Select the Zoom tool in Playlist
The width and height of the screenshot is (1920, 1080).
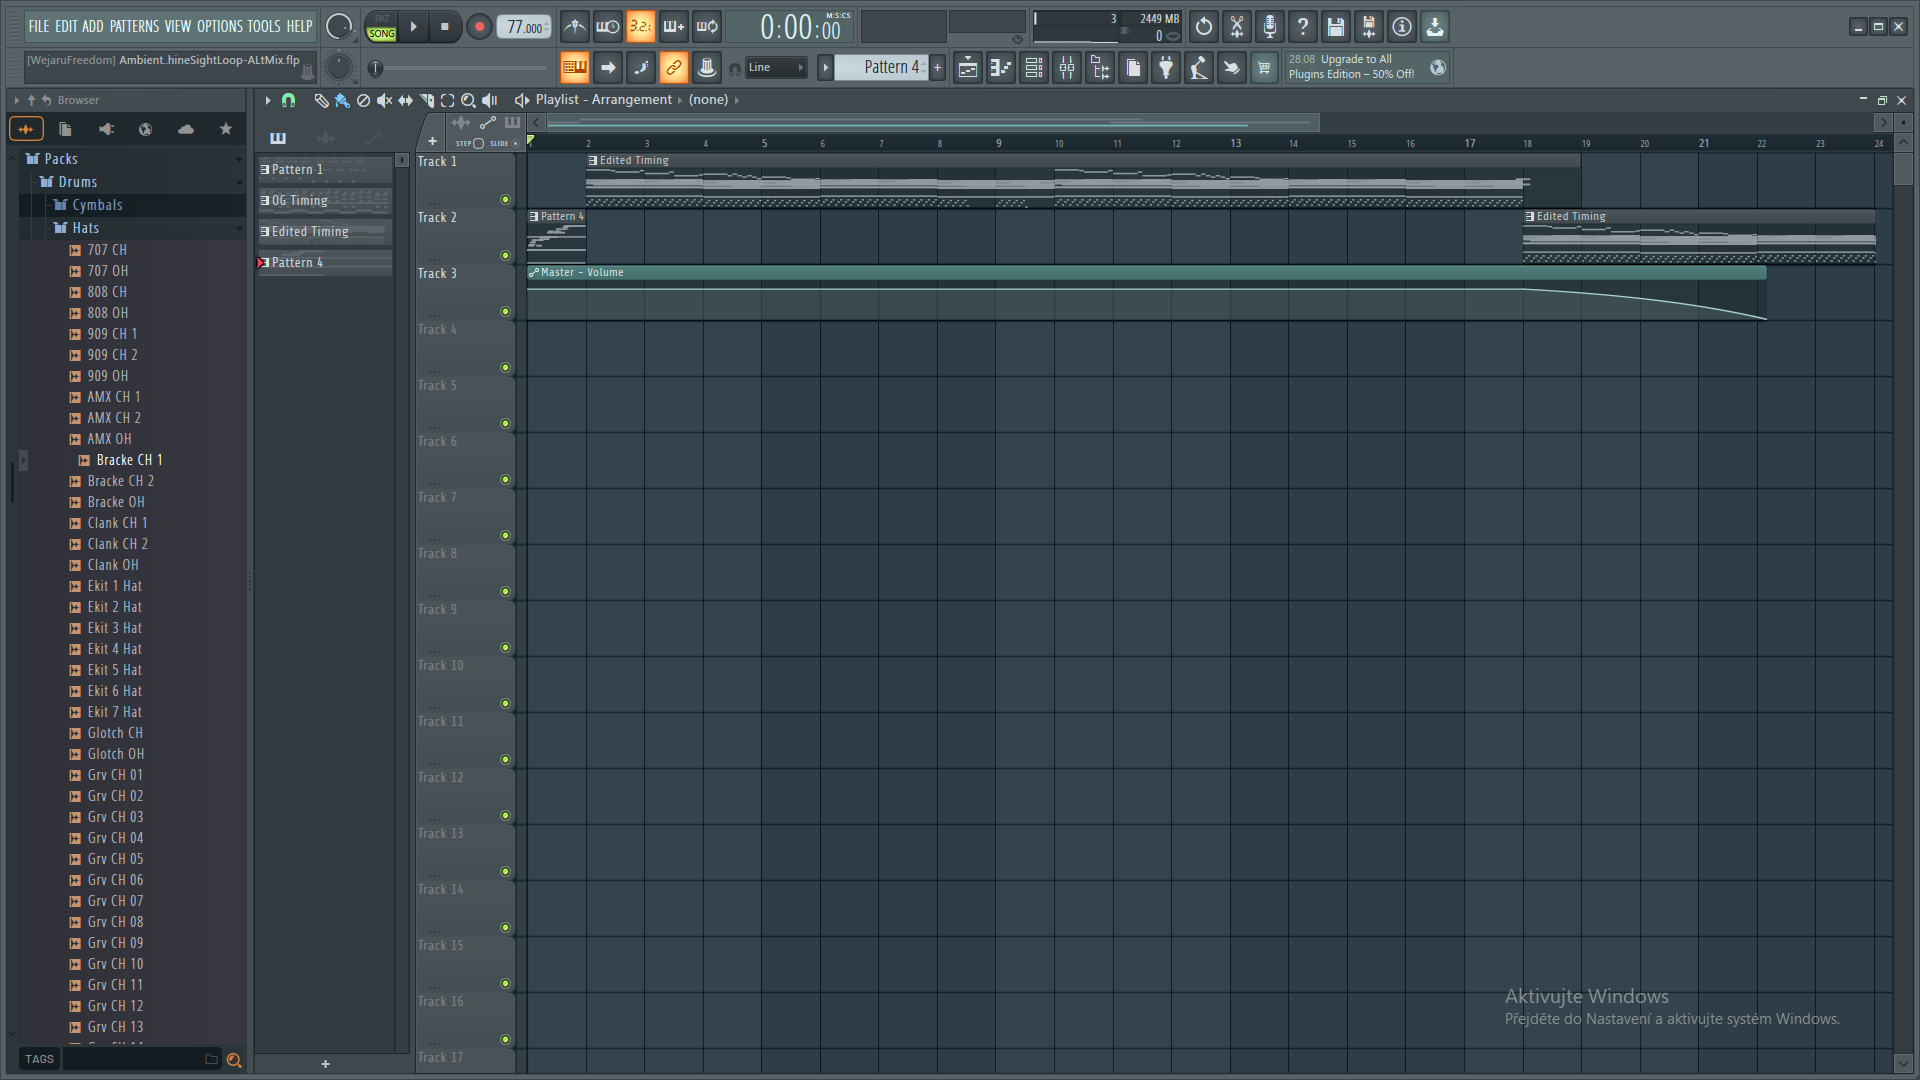click(468, 100)
